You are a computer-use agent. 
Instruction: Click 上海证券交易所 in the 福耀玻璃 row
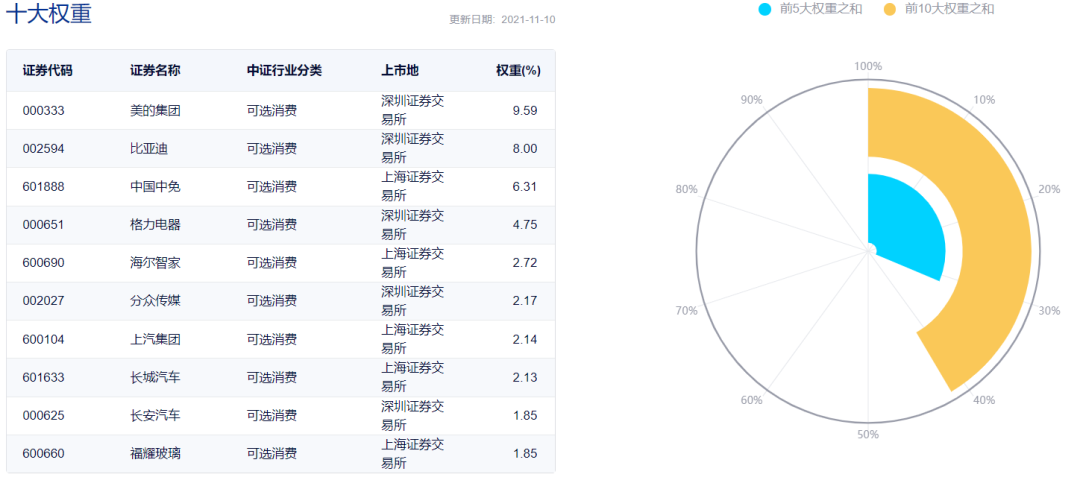pos(413,454)
